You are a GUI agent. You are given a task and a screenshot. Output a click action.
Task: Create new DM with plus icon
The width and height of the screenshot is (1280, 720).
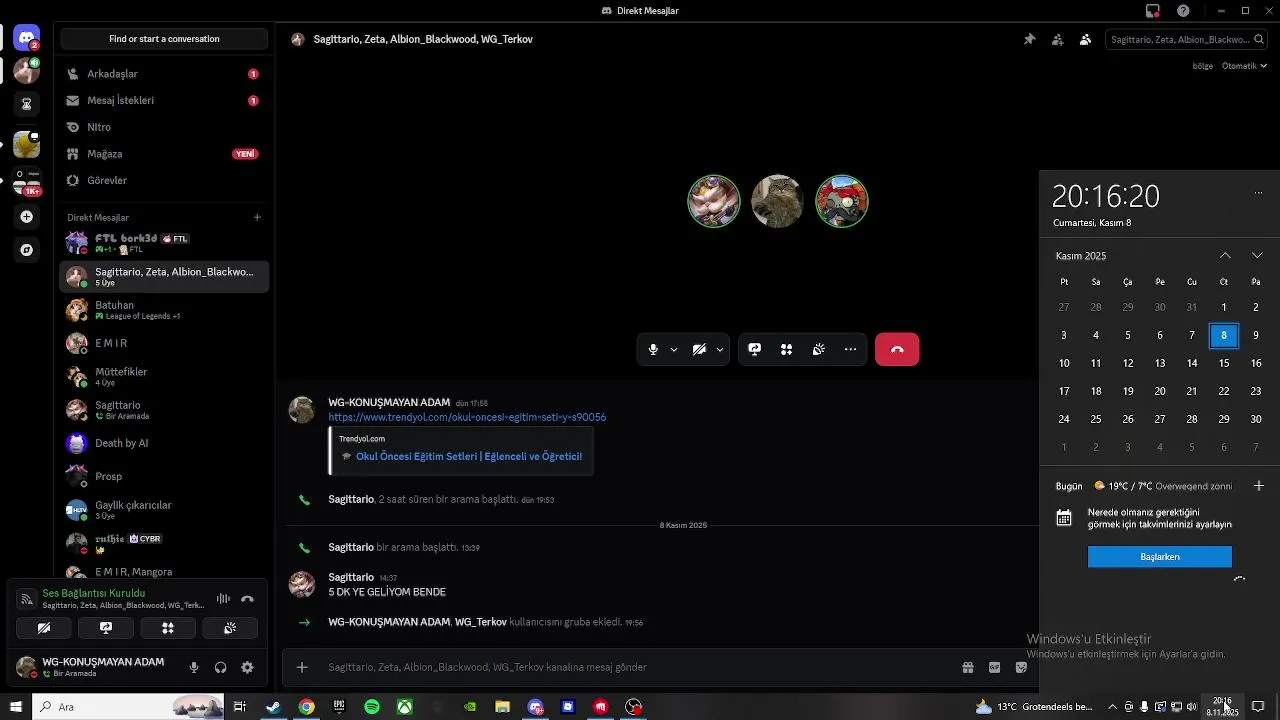[257, 217]
